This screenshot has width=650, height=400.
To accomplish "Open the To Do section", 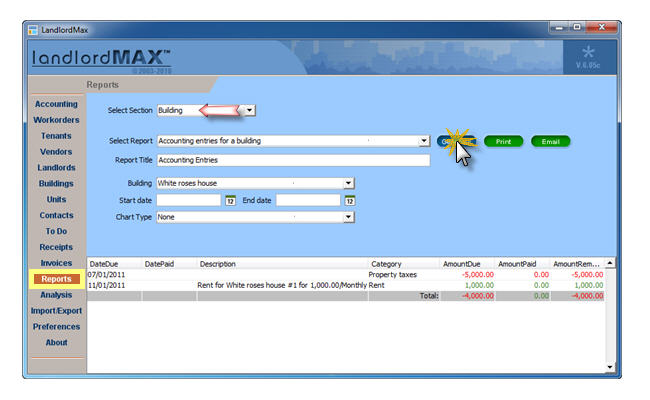I will [x=56, y=231].
